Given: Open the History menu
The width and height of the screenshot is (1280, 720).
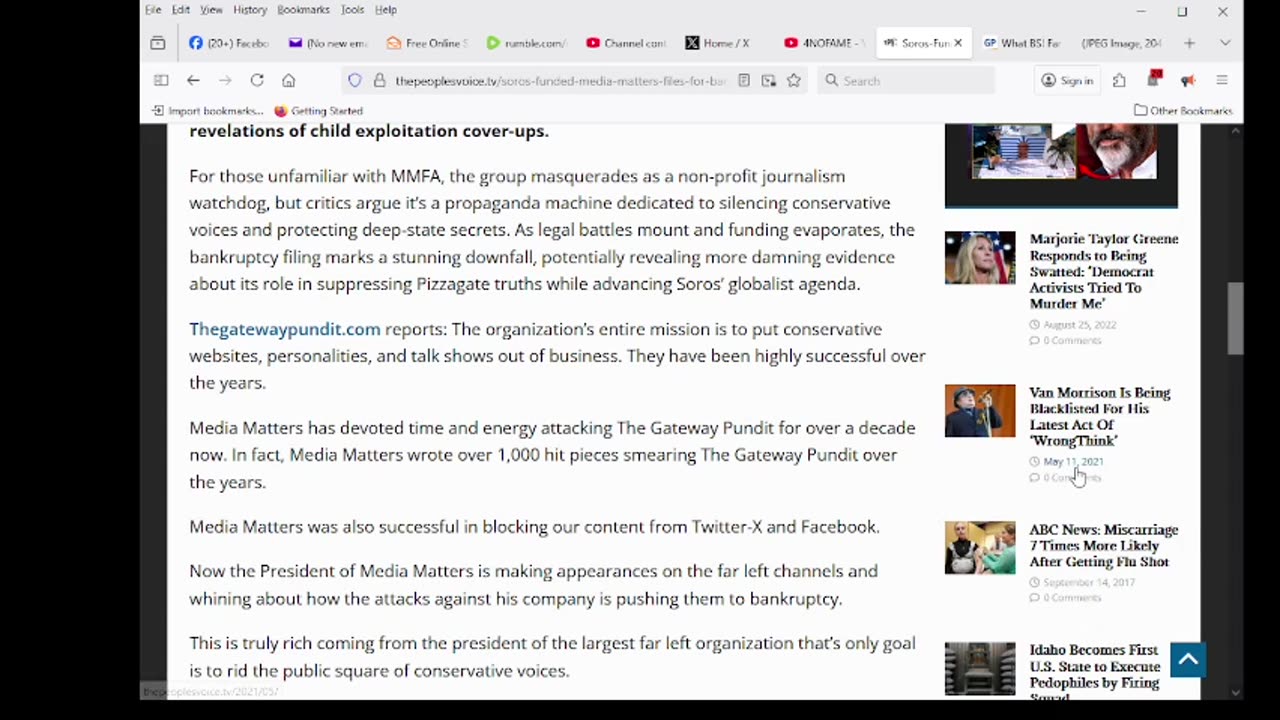Looking at the screenshot, I should (x=250, y=10).
